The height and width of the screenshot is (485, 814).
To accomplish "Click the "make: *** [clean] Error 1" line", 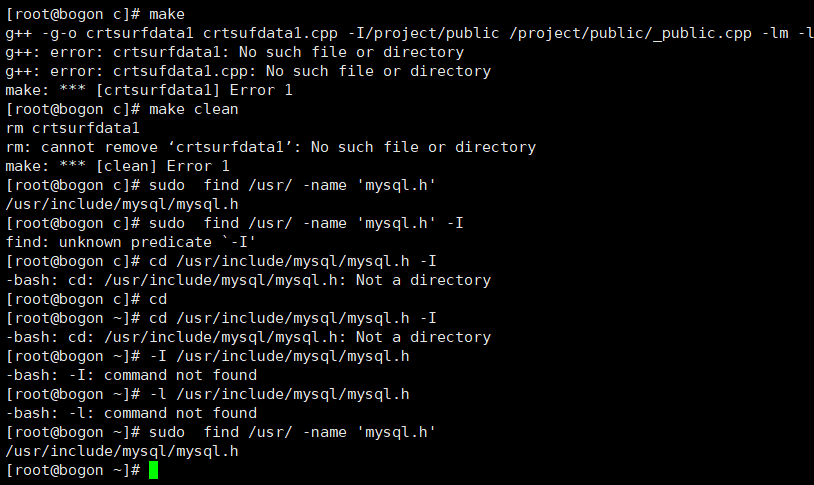I will point(117,166).
